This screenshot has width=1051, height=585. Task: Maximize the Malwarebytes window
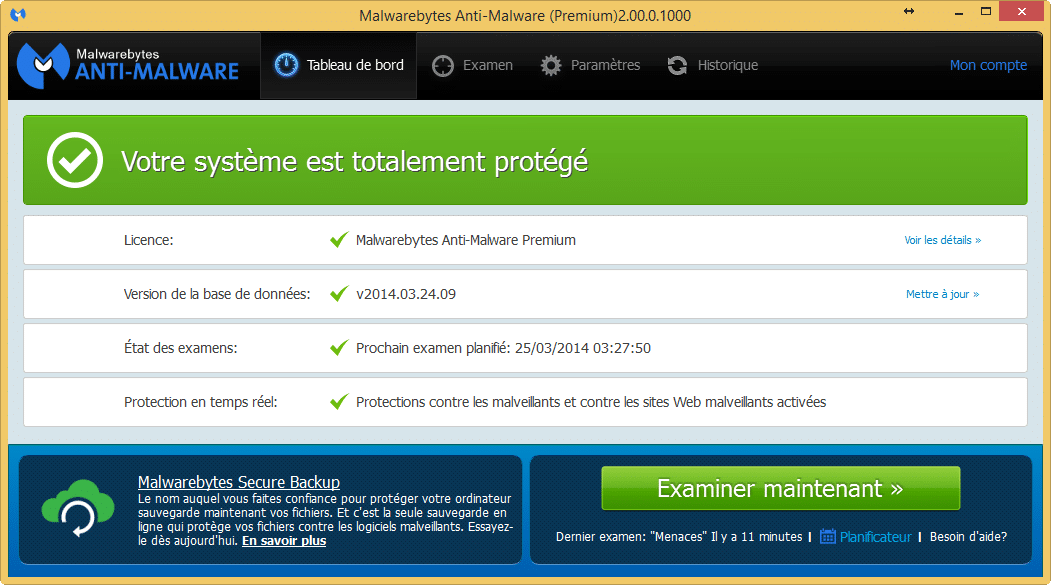coord(985,11)
